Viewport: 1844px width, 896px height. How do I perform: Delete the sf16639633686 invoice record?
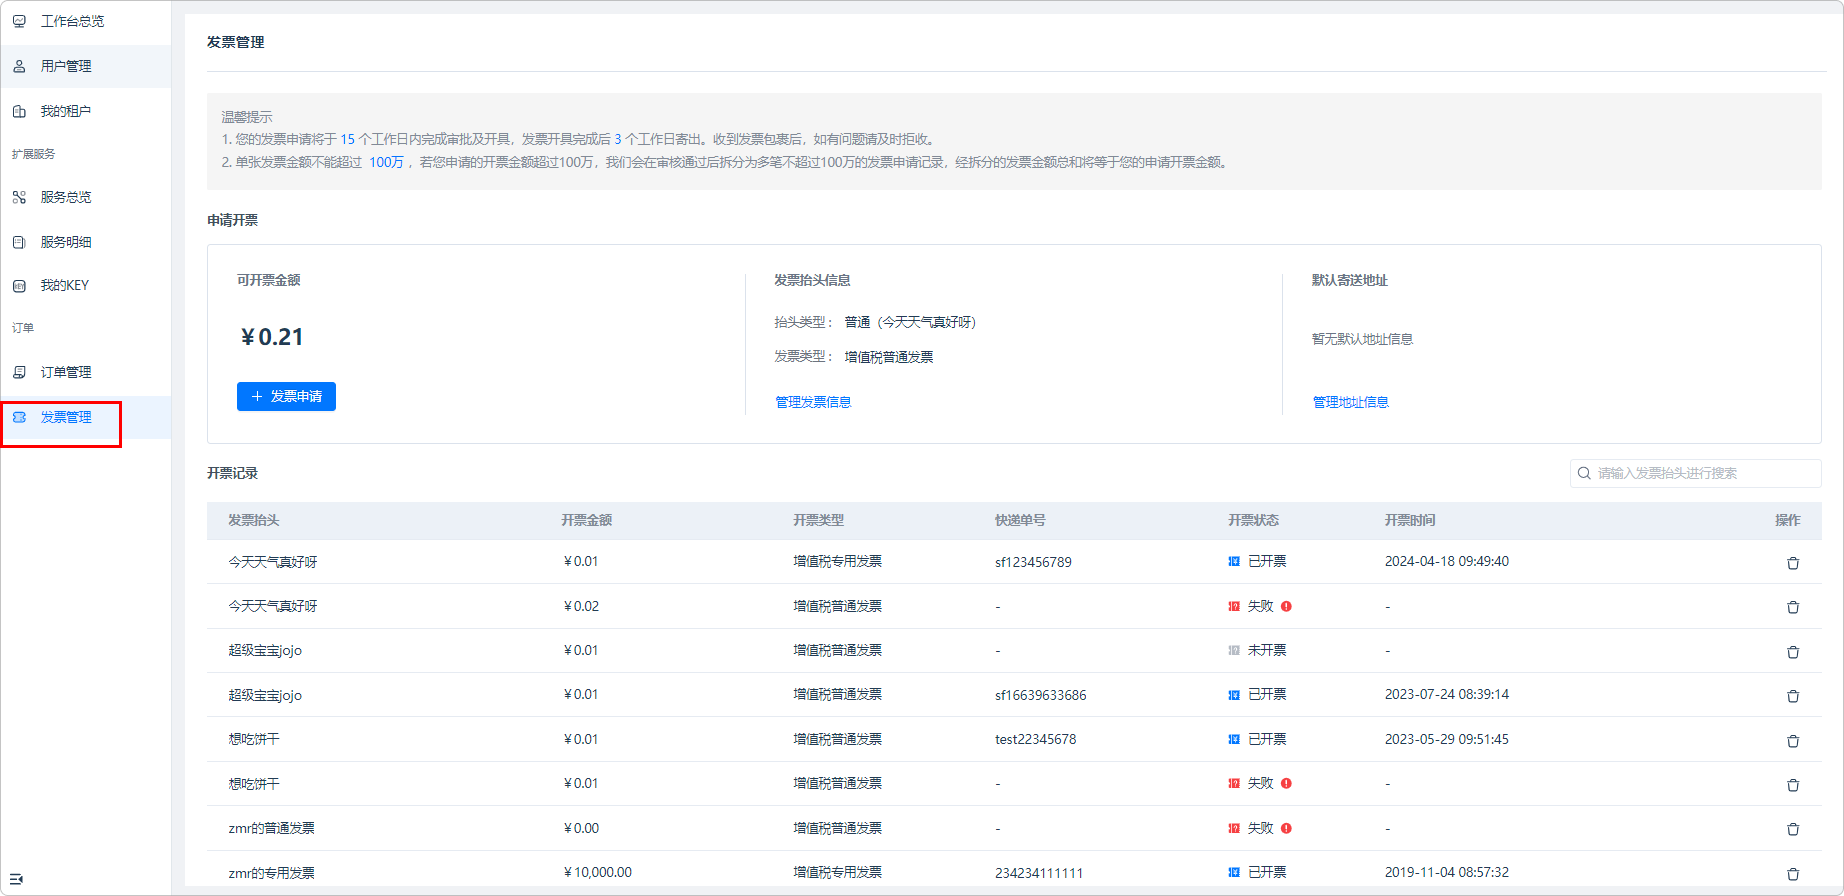(1793, 696)
